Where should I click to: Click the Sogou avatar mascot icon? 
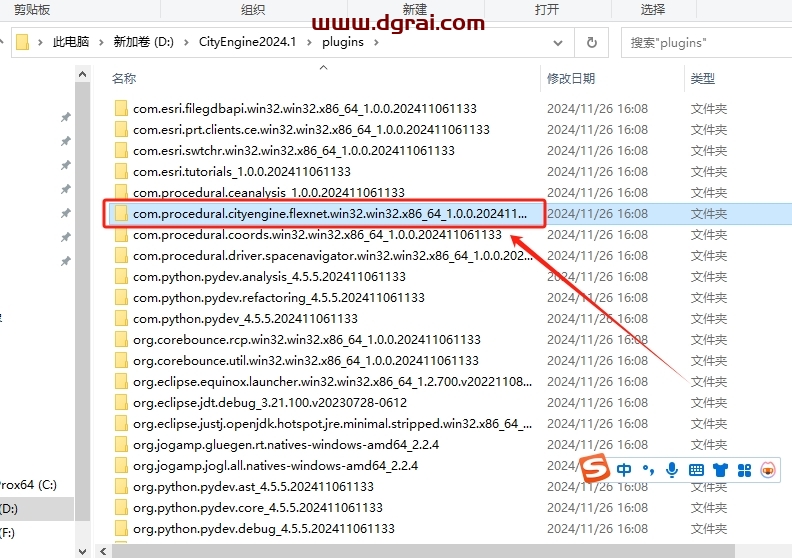click(x=768, y=469)
